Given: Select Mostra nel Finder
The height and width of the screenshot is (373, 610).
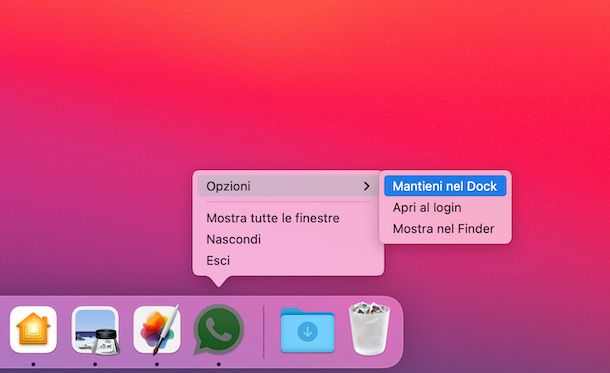Looking at the screenshot, I should coord(443,228).
